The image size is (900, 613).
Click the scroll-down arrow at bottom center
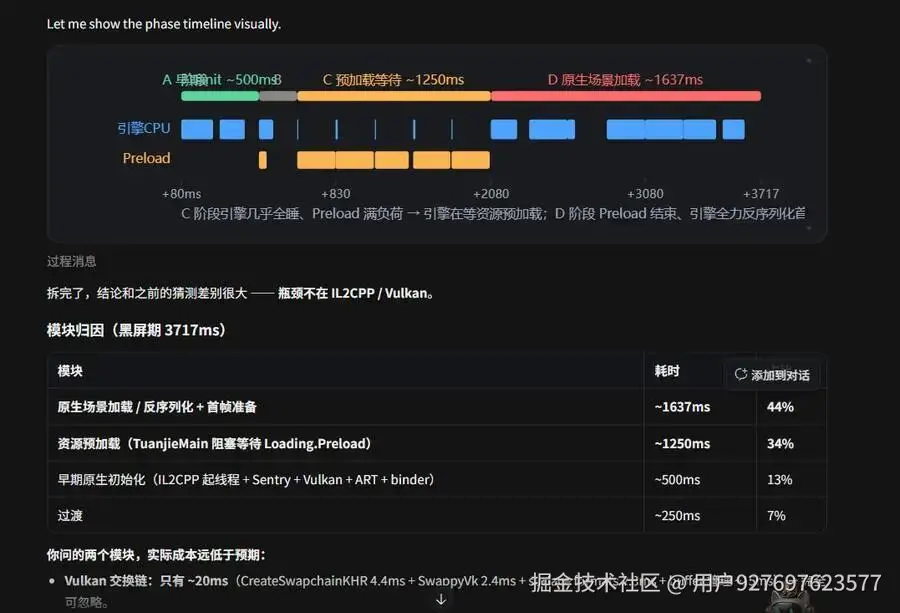coord(441,600)
